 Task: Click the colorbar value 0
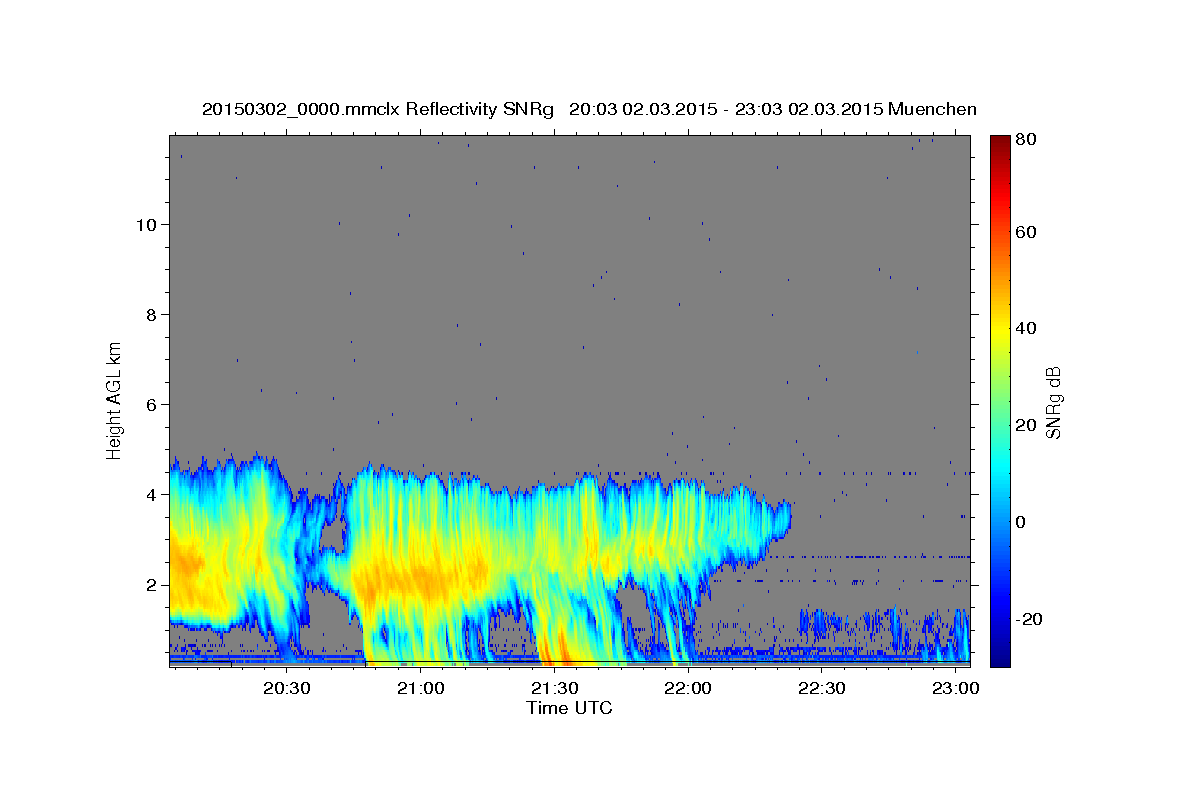(x=1020, y=522)
